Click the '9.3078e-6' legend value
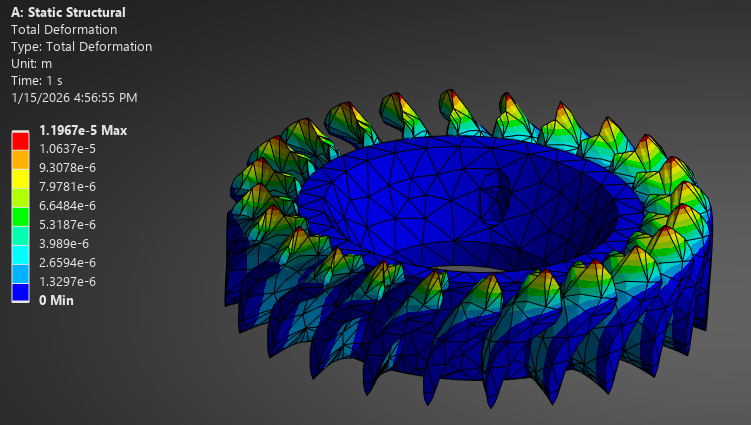Image resolution: width=751 pixels, height=425 pixels. pos(67,168)
